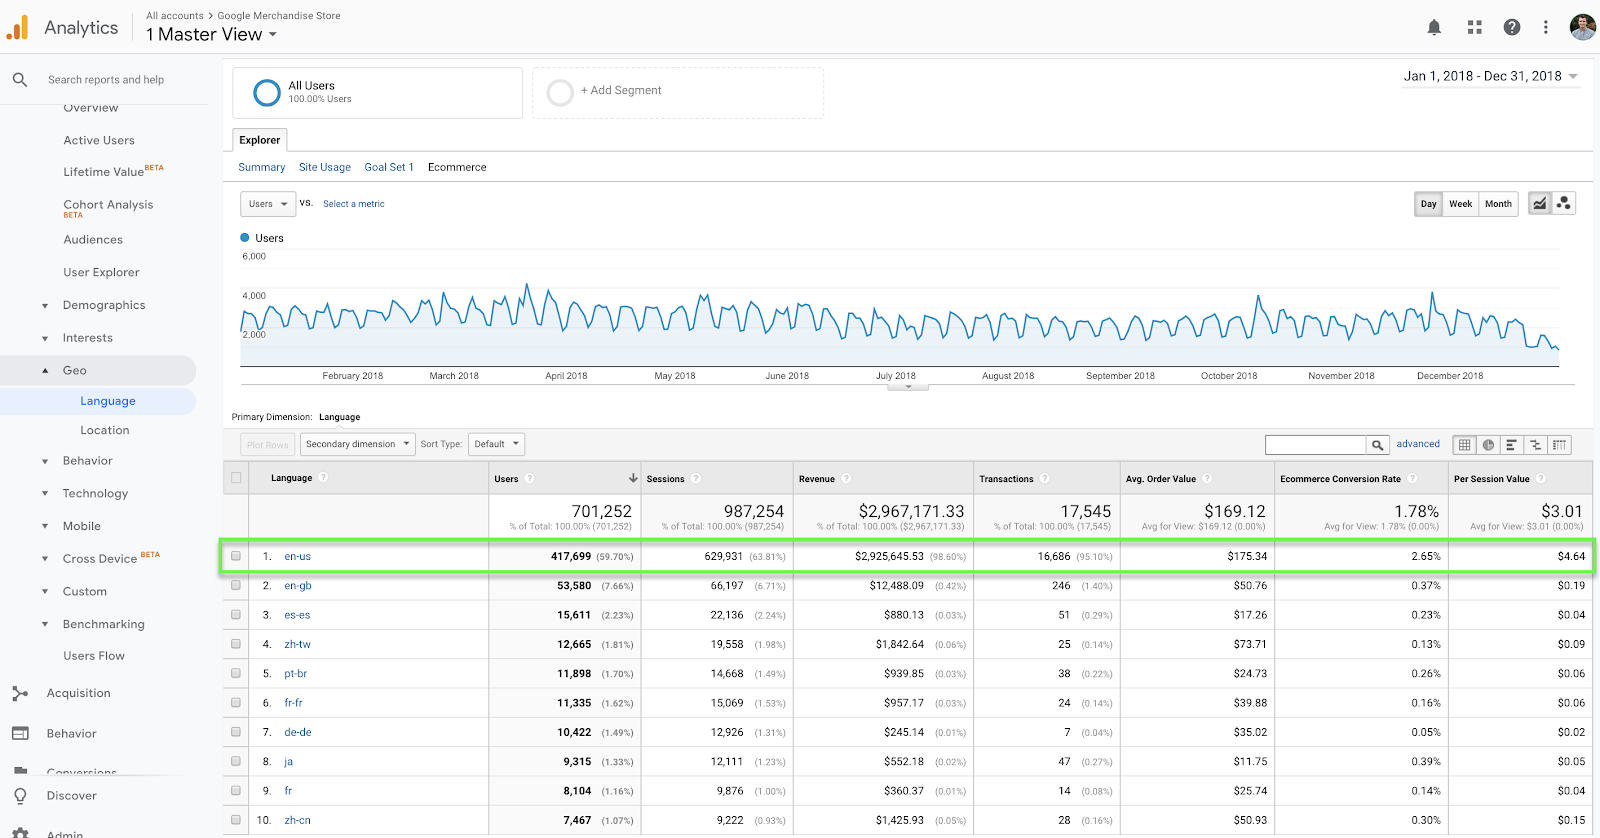The width and height of the screenshot is (1600, 838).
Task: Open the Sort Type Default dropdown
Action: pos(497,444)
